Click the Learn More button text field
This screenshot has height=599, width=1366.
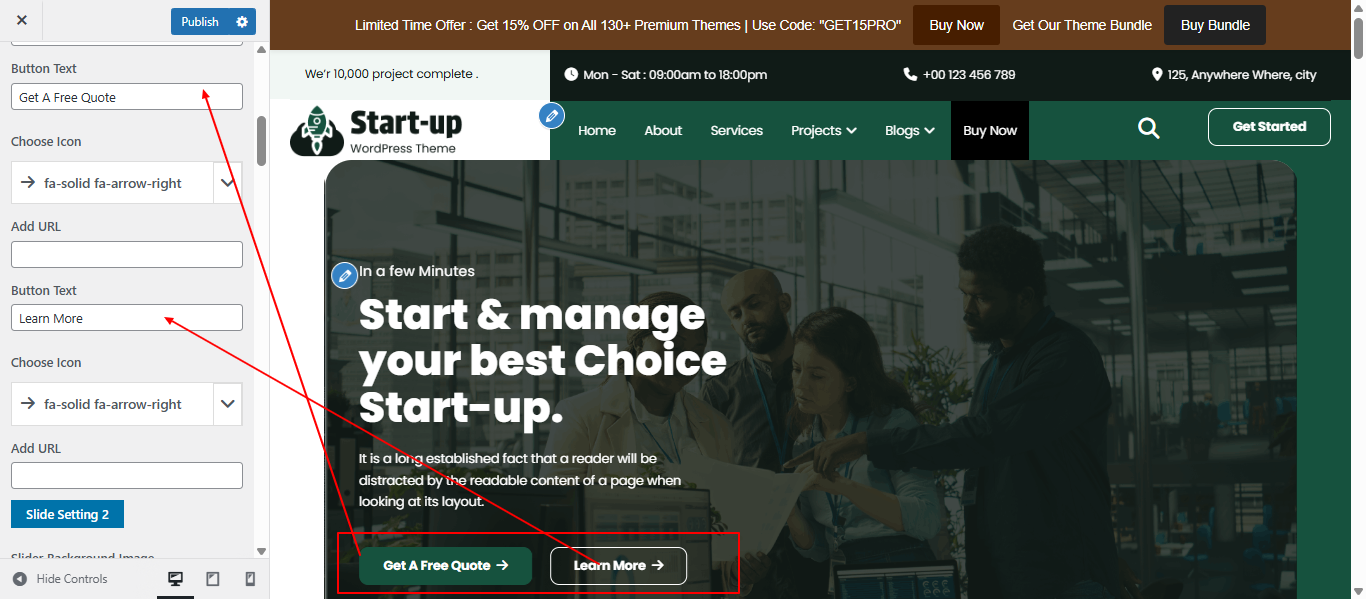[127, 318]
